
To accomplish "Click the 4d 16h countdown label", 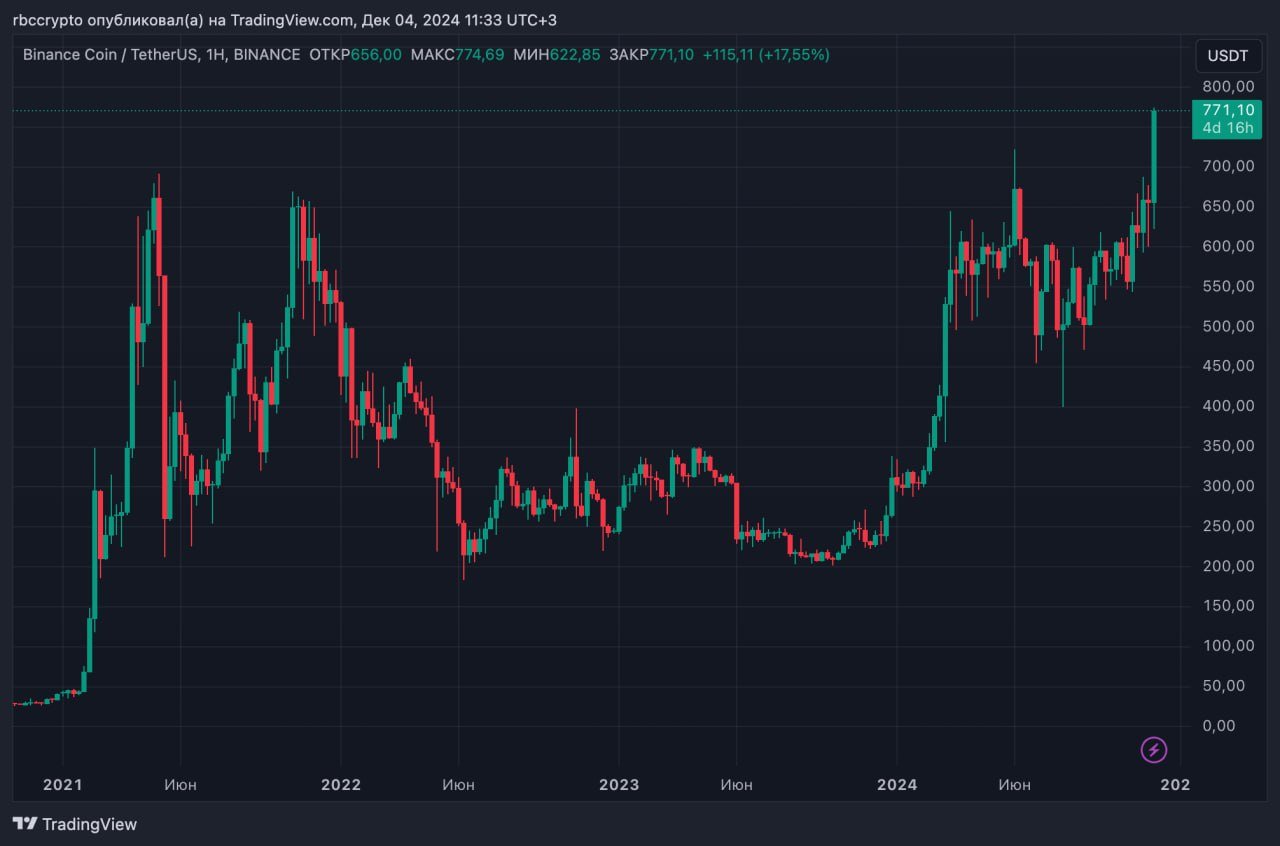I will click(1227, 128).
